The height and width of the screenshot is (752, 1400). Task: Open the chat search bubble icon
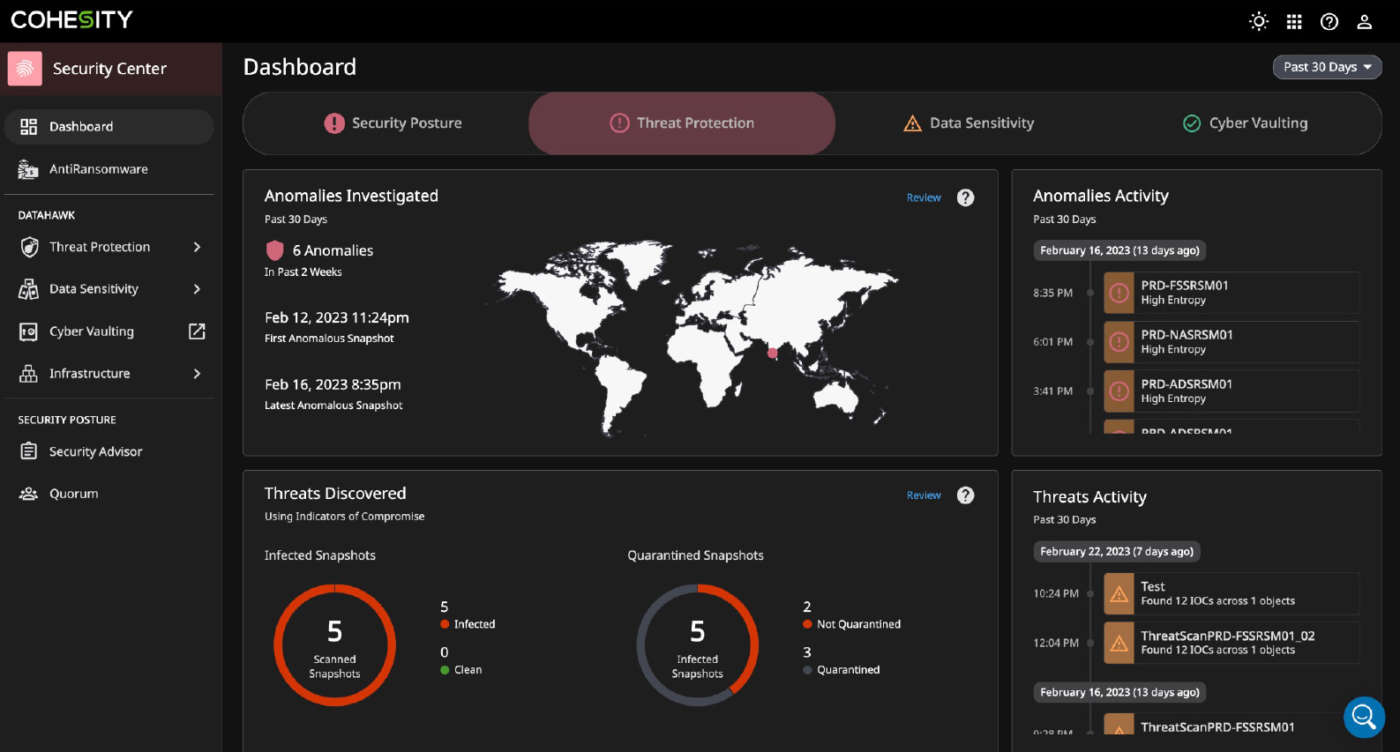1363,716
